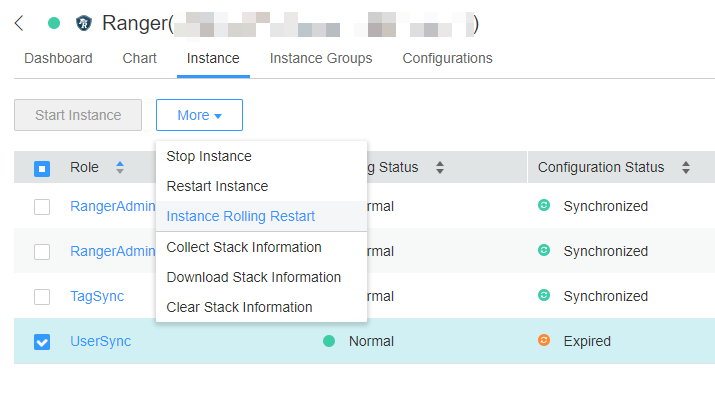Click the Role column header text
The height and width of the screenshot is (400, 715).
(84, 167)
